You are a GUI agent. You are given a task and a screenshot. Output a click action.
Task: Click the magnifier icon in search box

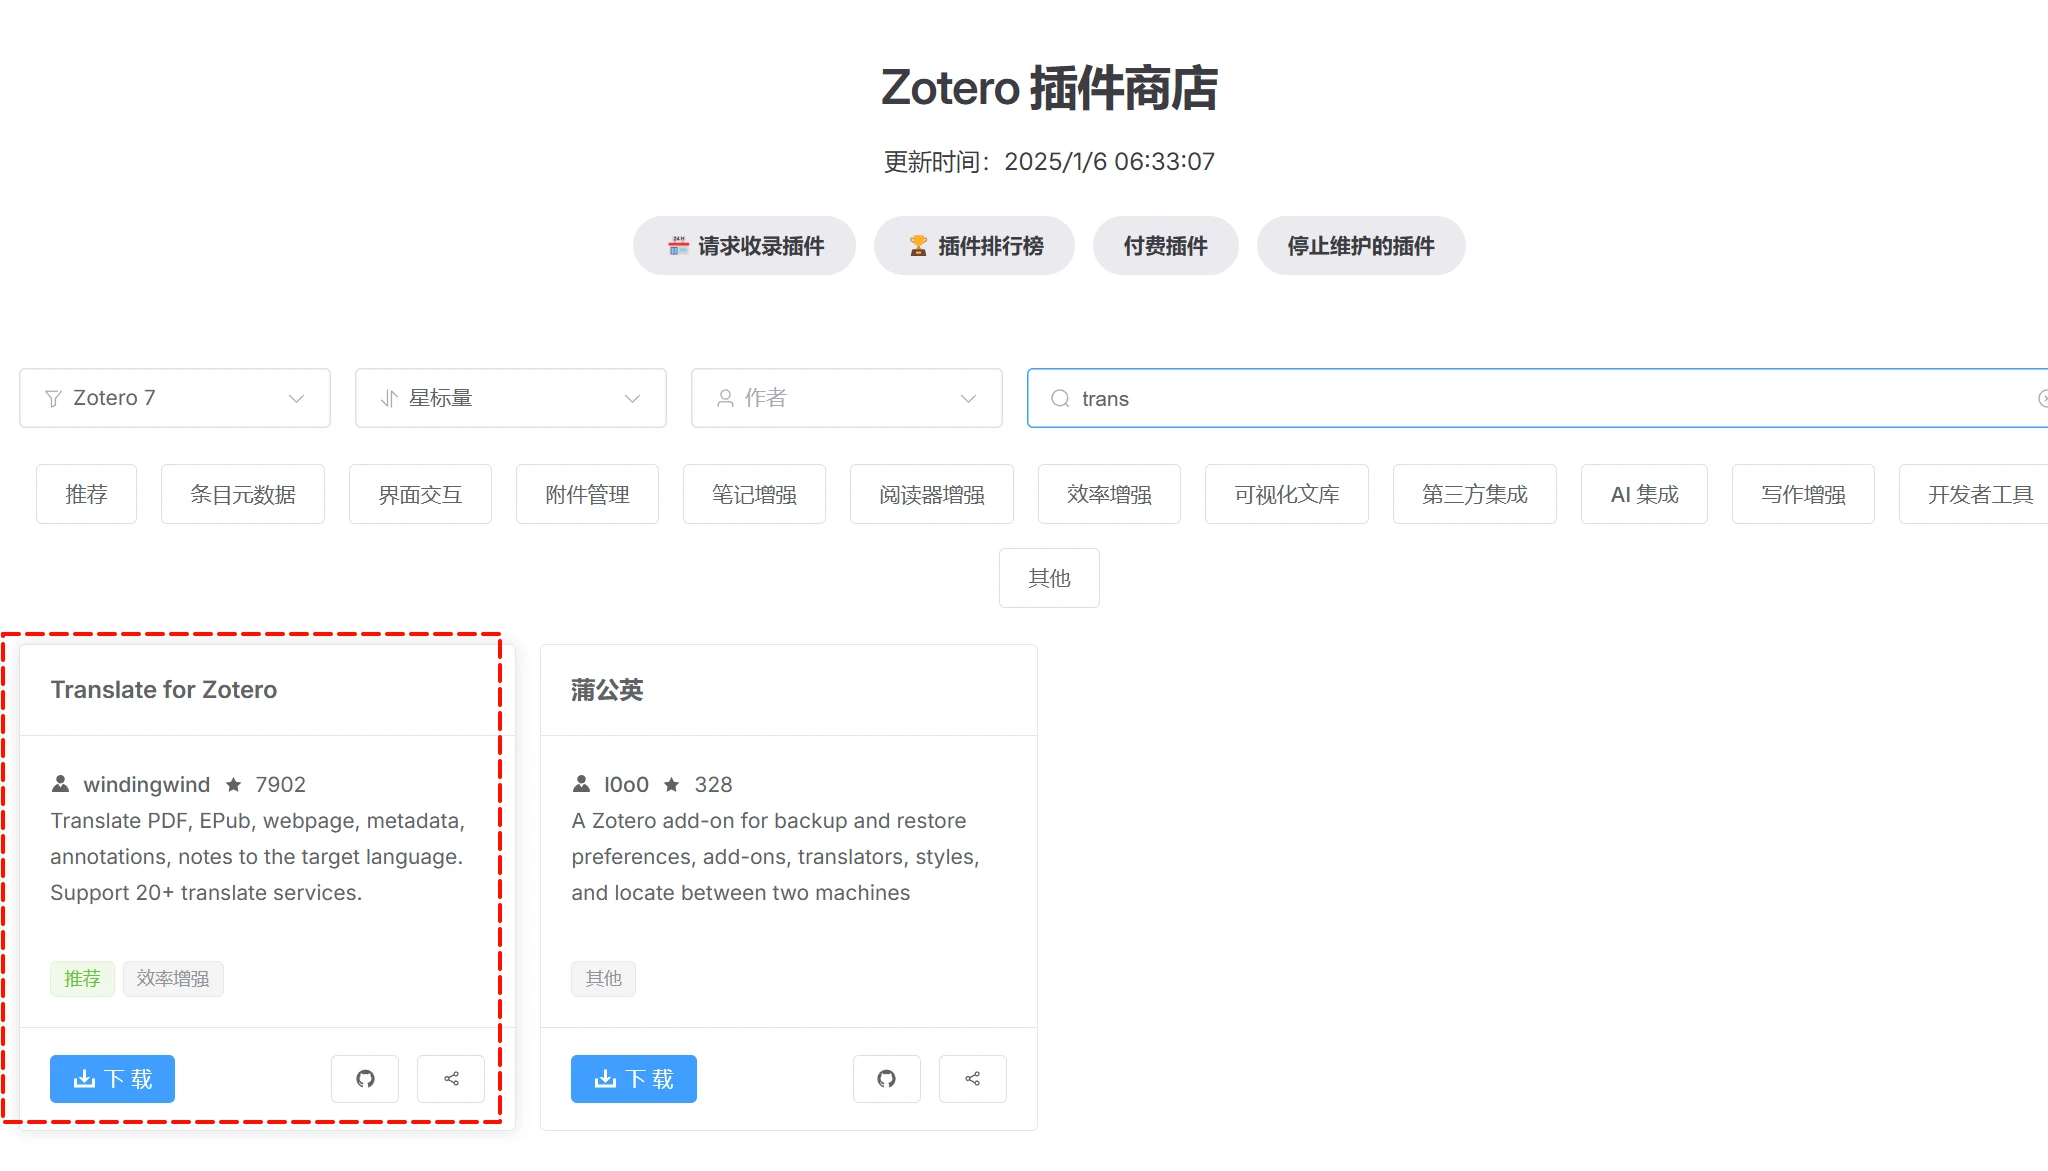point(1060,399)
